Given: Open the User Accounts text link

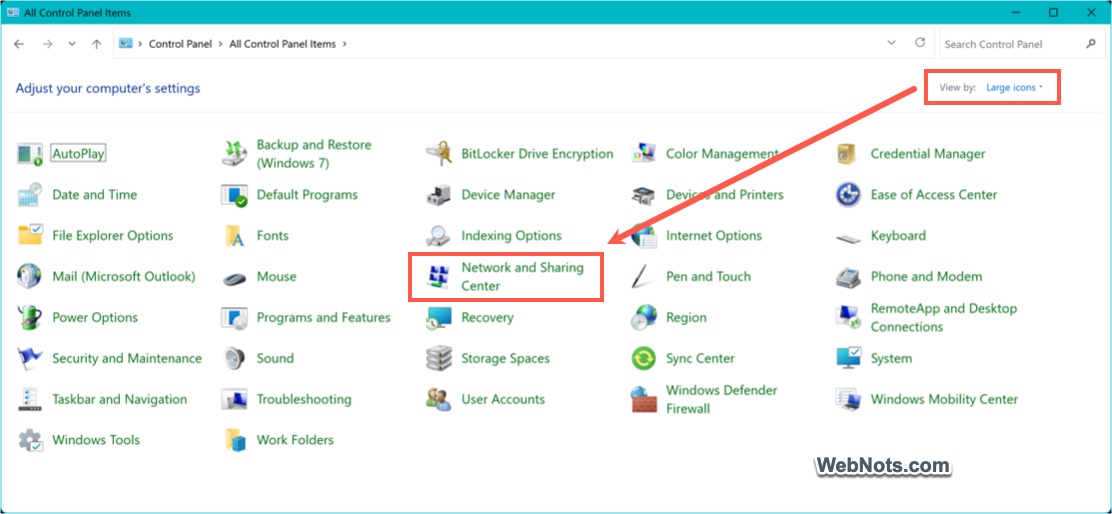Looking at the screenshot, I should [503, 399].
